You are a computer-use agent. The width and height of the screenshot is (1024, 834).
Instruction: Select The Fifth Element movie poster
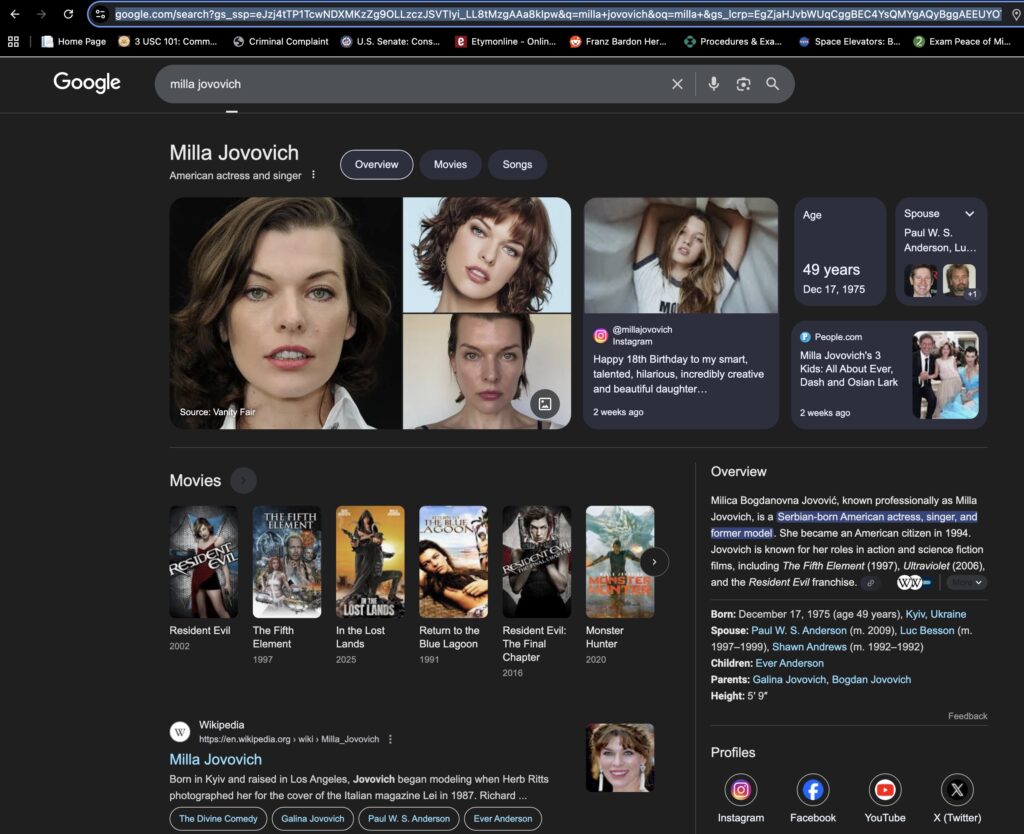(x=287, y=561)
